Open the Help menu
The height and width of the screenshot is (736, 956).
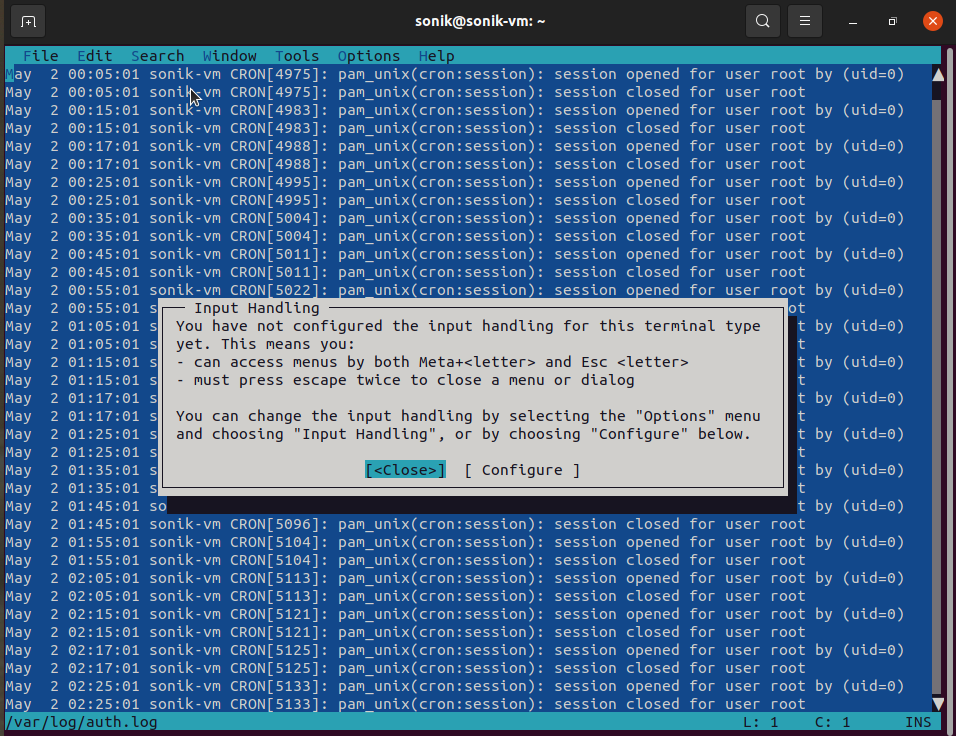[x=436, y=56]
